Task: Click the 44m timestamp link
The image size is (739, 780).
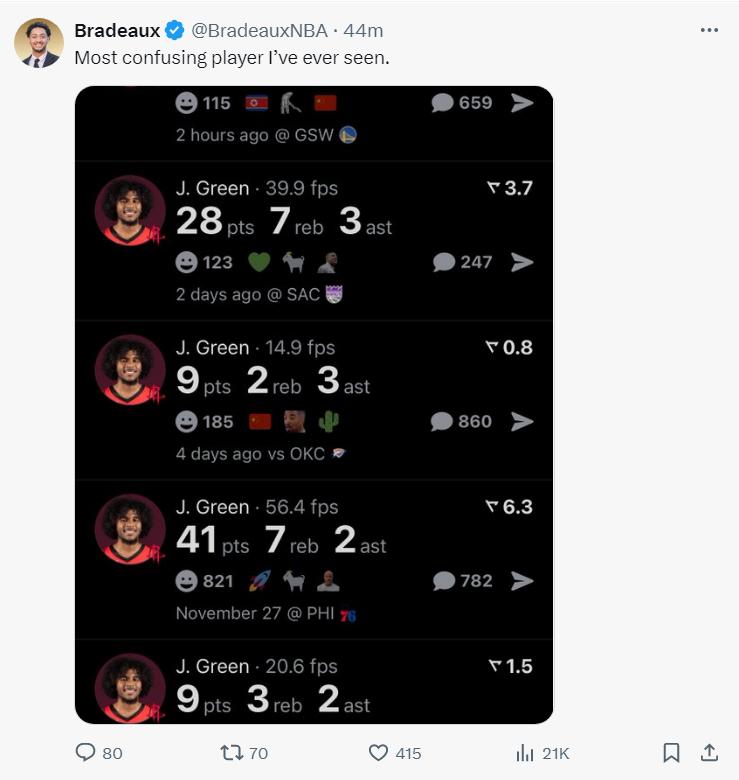Action: pos(364,31)
